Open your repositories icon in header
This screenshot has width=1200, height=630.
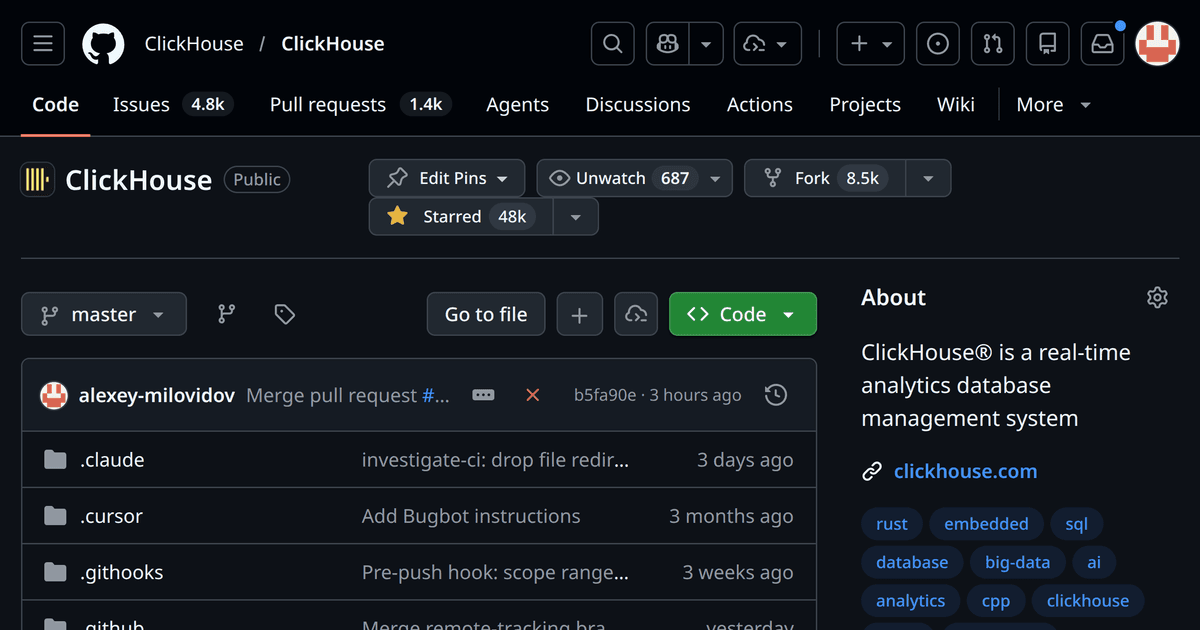point(1047,44)
